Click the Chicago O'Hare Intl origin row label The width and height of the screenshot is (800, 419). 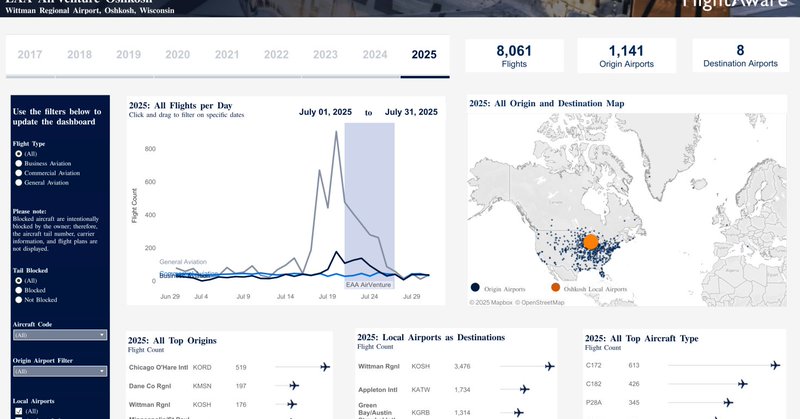159,367
